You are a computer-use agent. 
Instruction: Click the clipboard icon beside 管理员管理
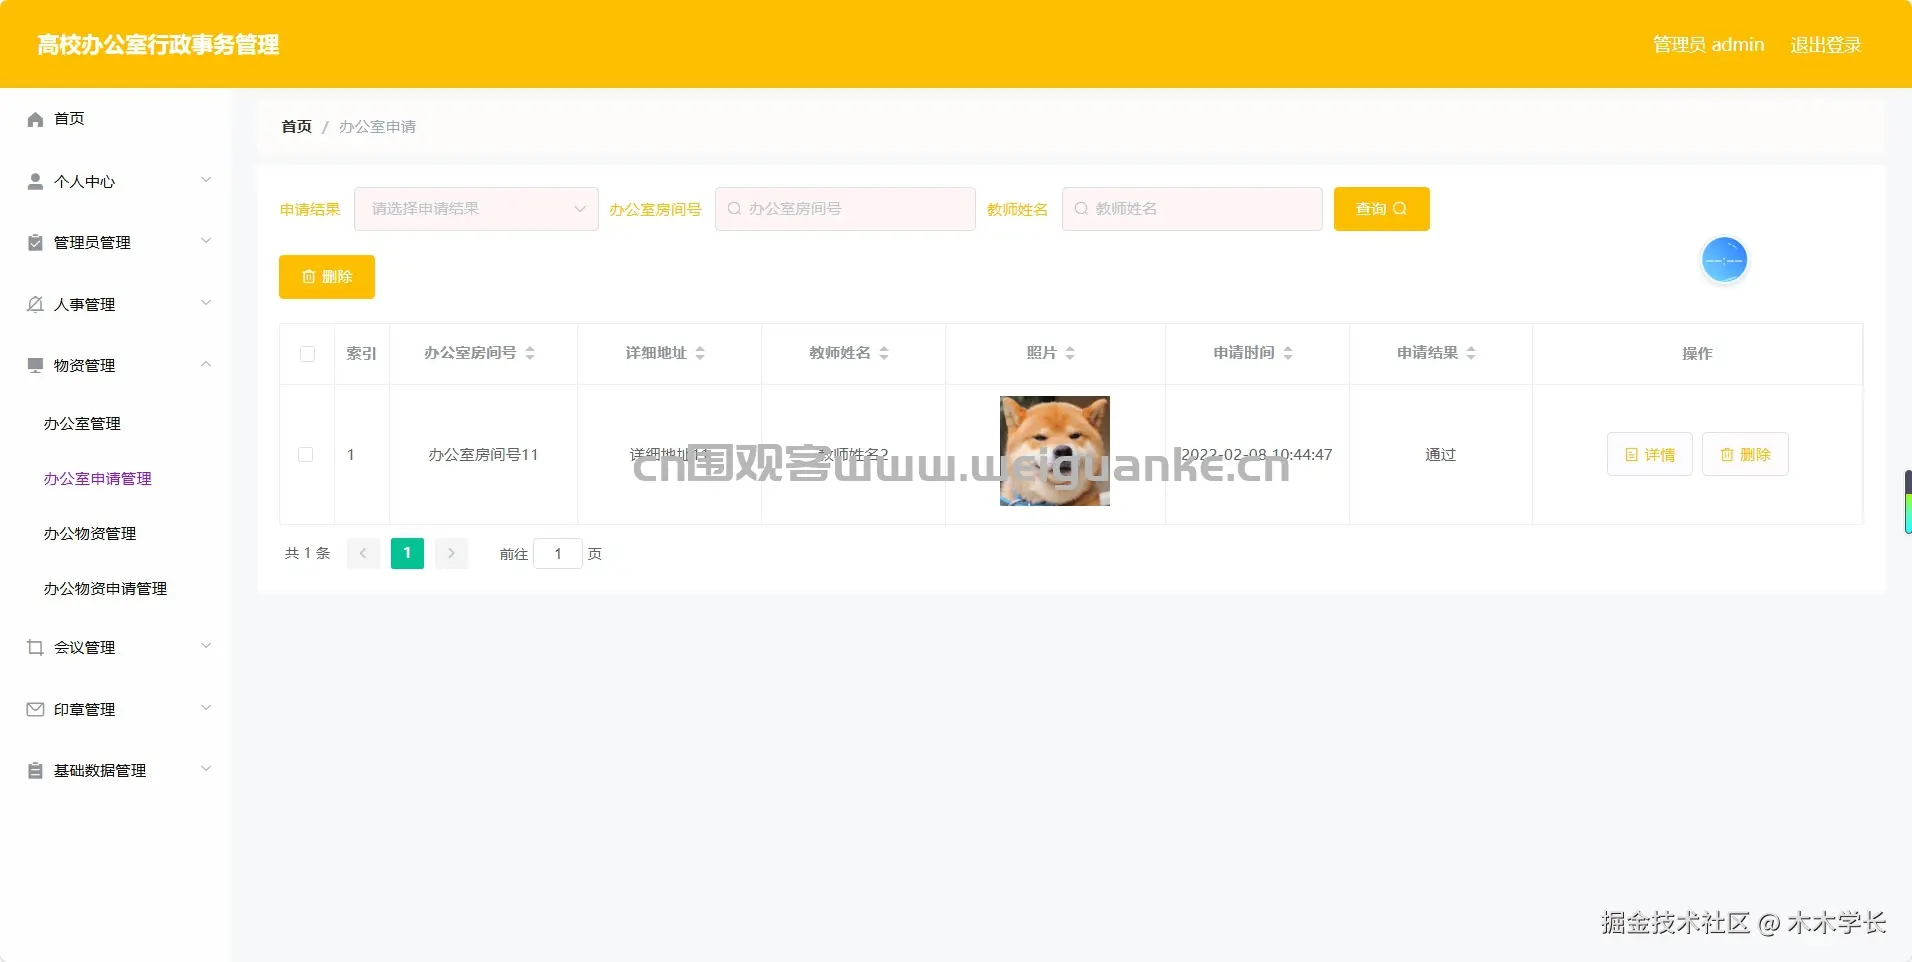click(x=35, y=242)
